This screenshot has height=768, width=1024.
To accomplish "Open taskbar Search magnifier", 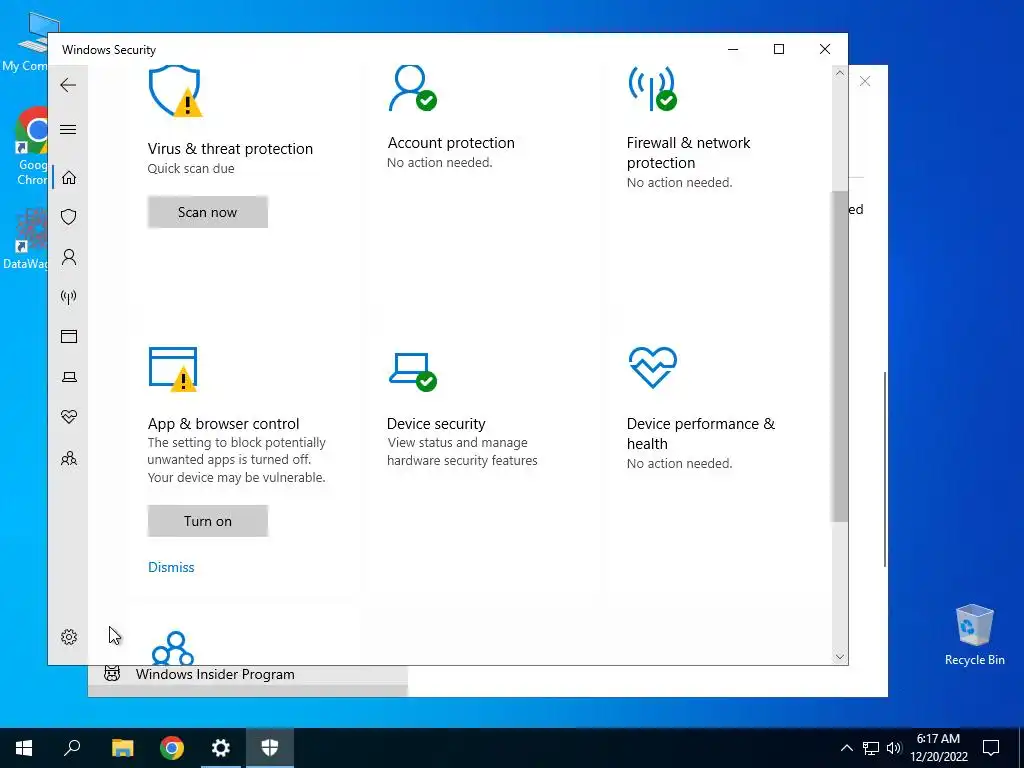I will [x=72, y=748].
